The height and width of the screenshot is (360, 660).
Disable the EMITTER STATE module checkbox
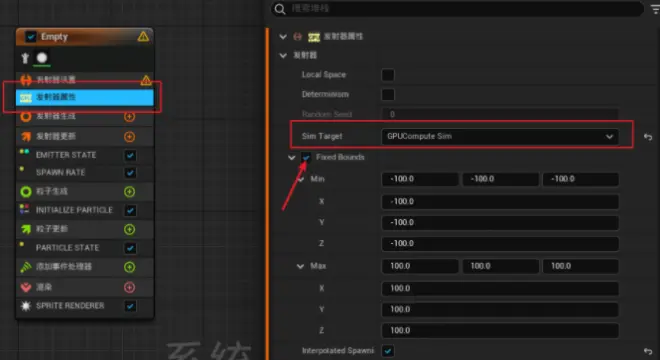coord(130,155)
